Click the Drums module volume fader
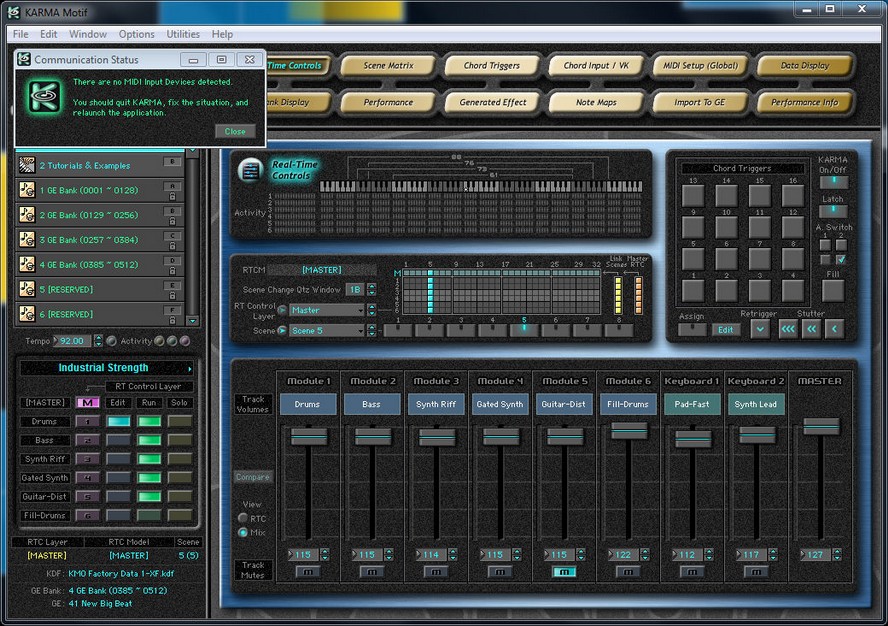888x626 pixels. [x=309, y=437]
